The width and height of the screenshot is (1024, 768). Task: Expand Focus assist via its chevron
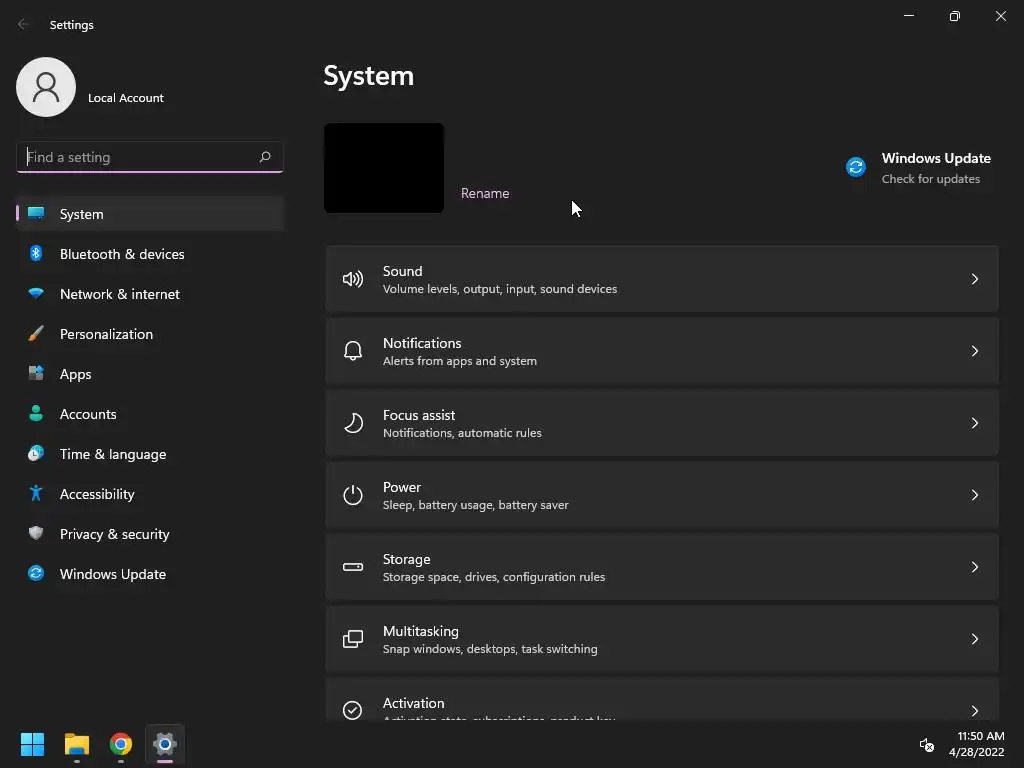tap(974, 423)
